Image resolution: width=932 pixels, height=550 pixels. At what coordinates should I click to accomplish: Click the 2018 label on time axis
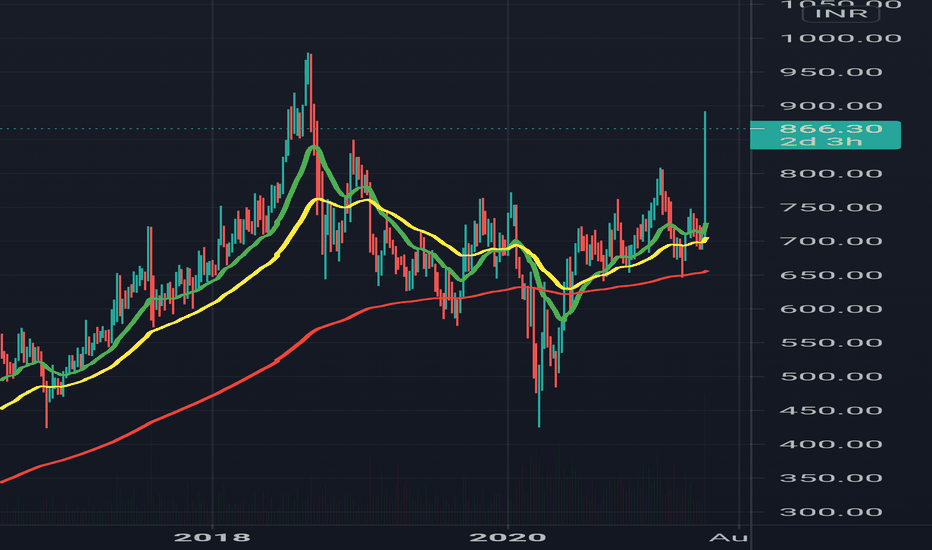(x=212, y=538)
